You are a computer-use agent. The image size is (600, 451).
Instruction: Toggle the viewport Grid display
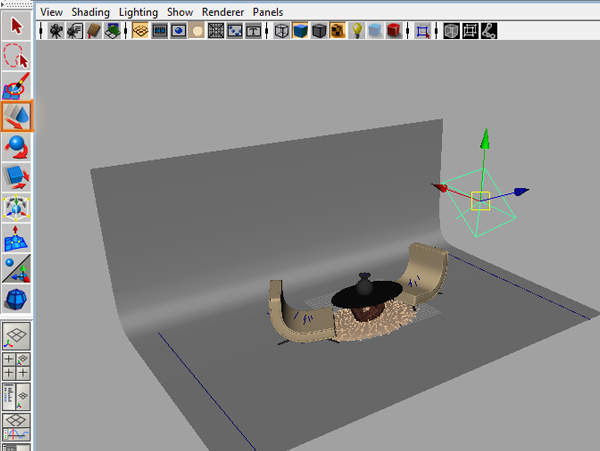click(140, 31)
